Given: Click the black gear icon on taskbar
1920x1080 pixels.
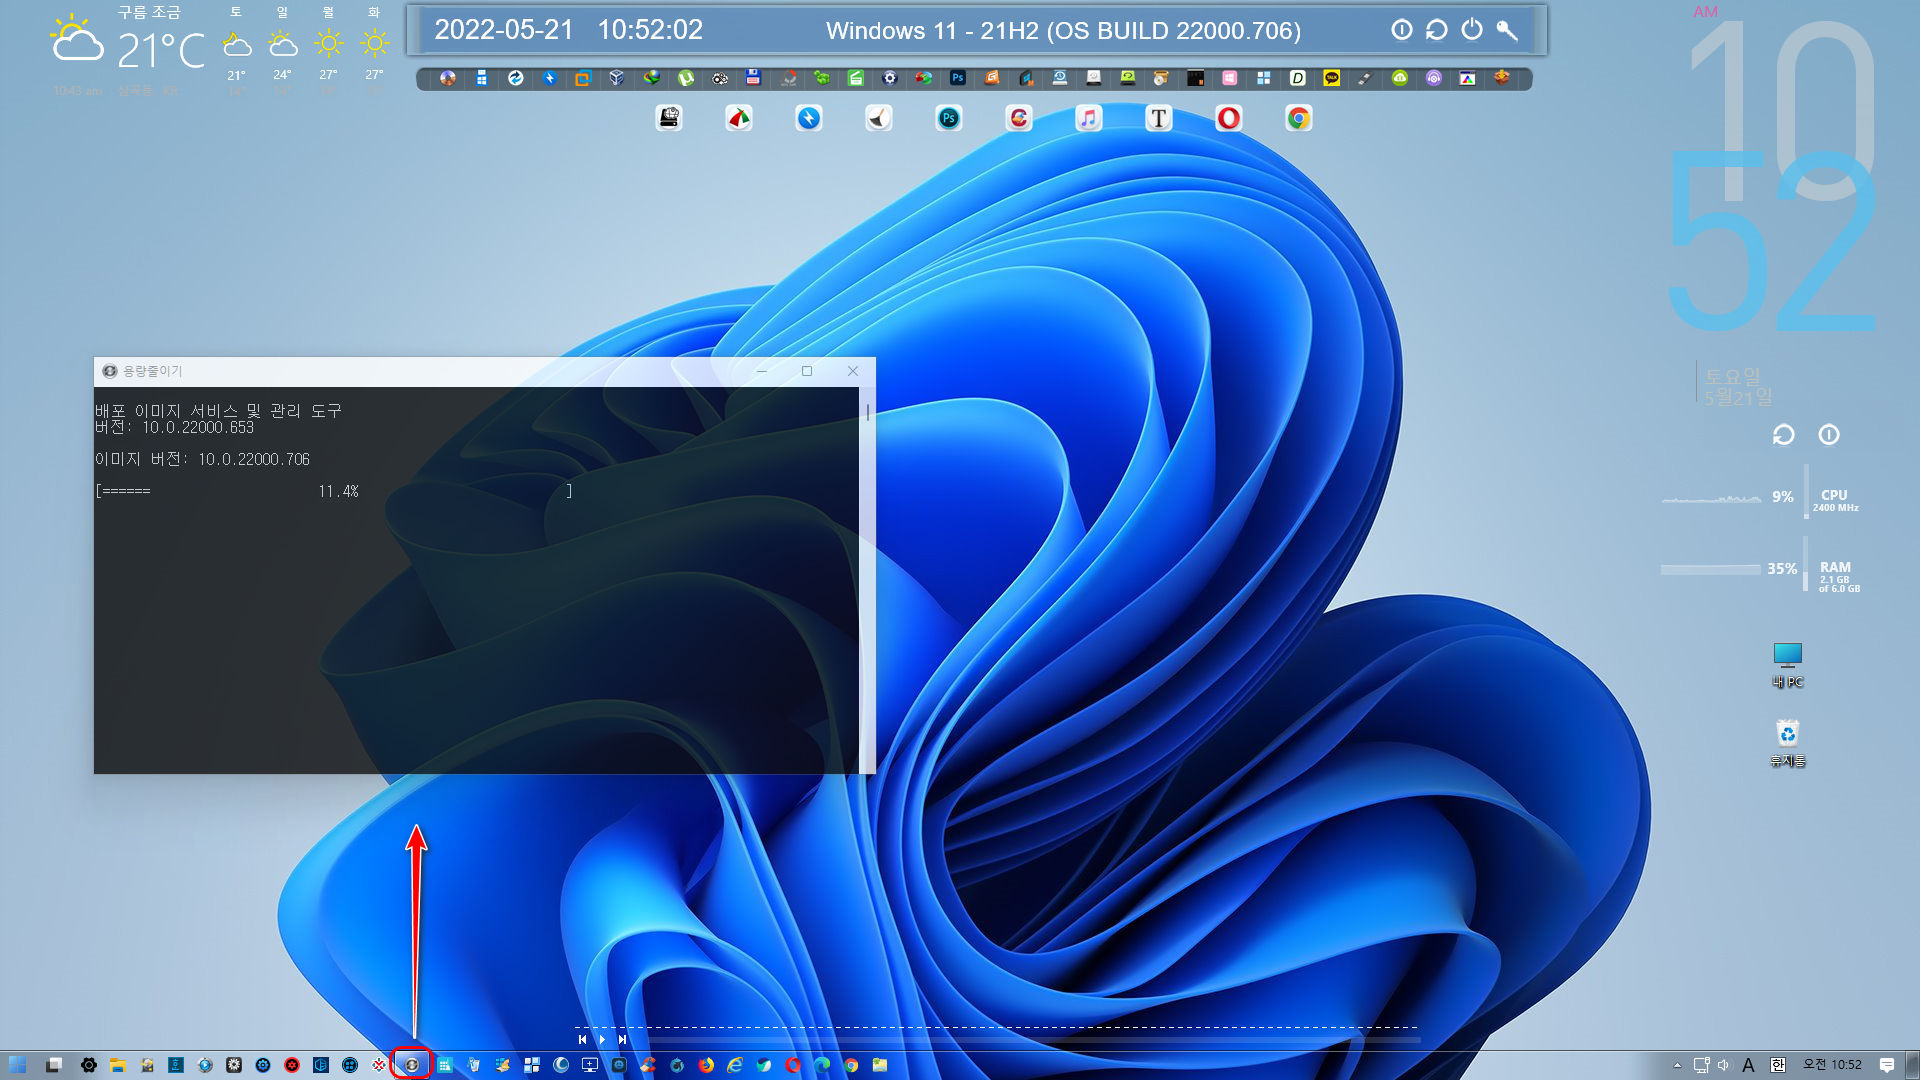Looking at the screenshot, I should coord(88,1065).
